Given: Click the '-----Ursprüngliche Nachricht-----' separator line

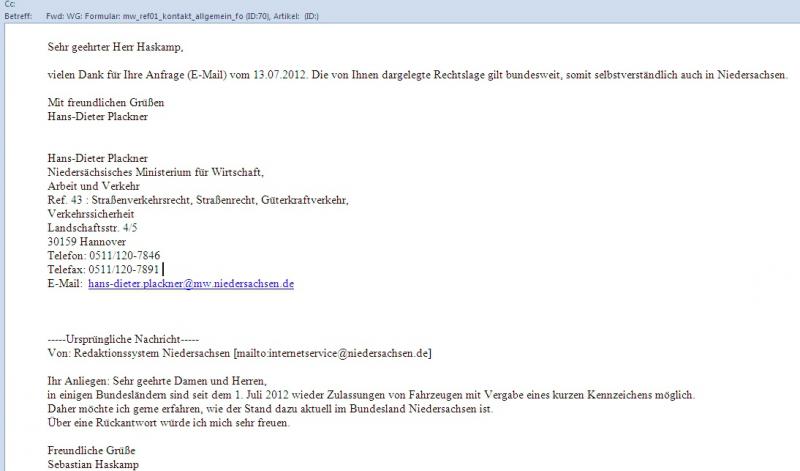Looking at the screenshot, I should [x=123, y=339].
